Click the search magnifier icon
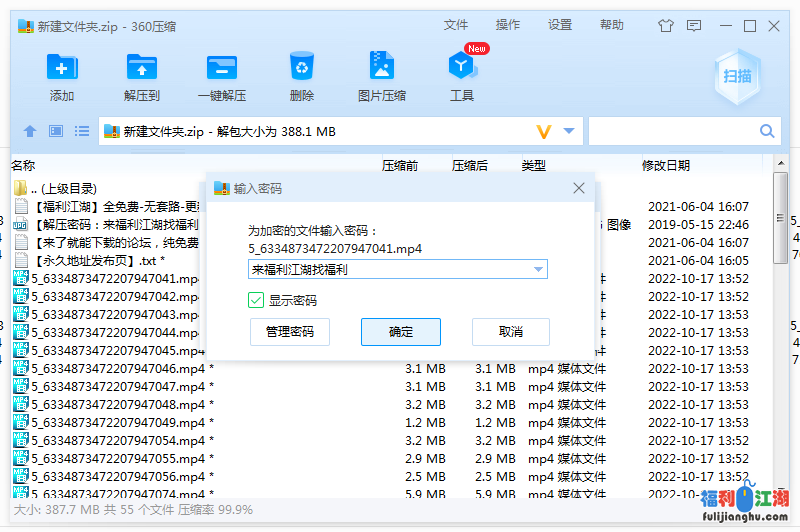Image resolution: width=800 pixels, height=532 pixels. point(768,131)
